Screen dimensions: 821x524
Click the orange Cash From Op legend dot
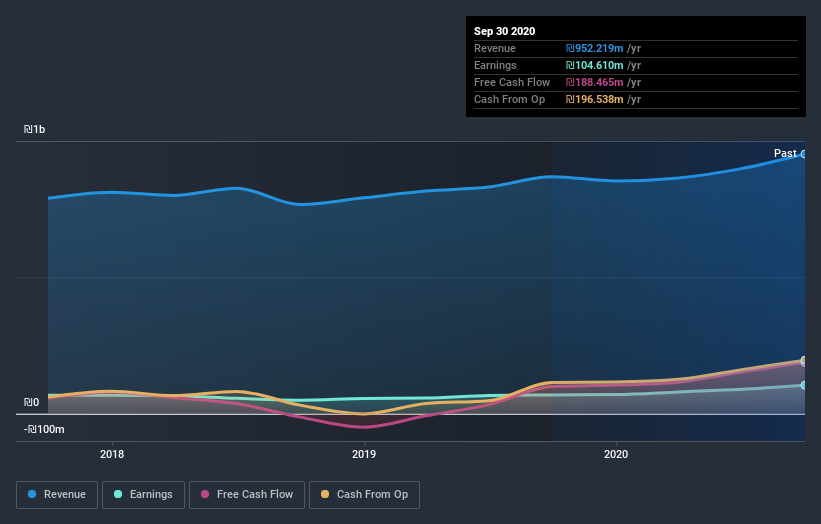coord(325,494)
